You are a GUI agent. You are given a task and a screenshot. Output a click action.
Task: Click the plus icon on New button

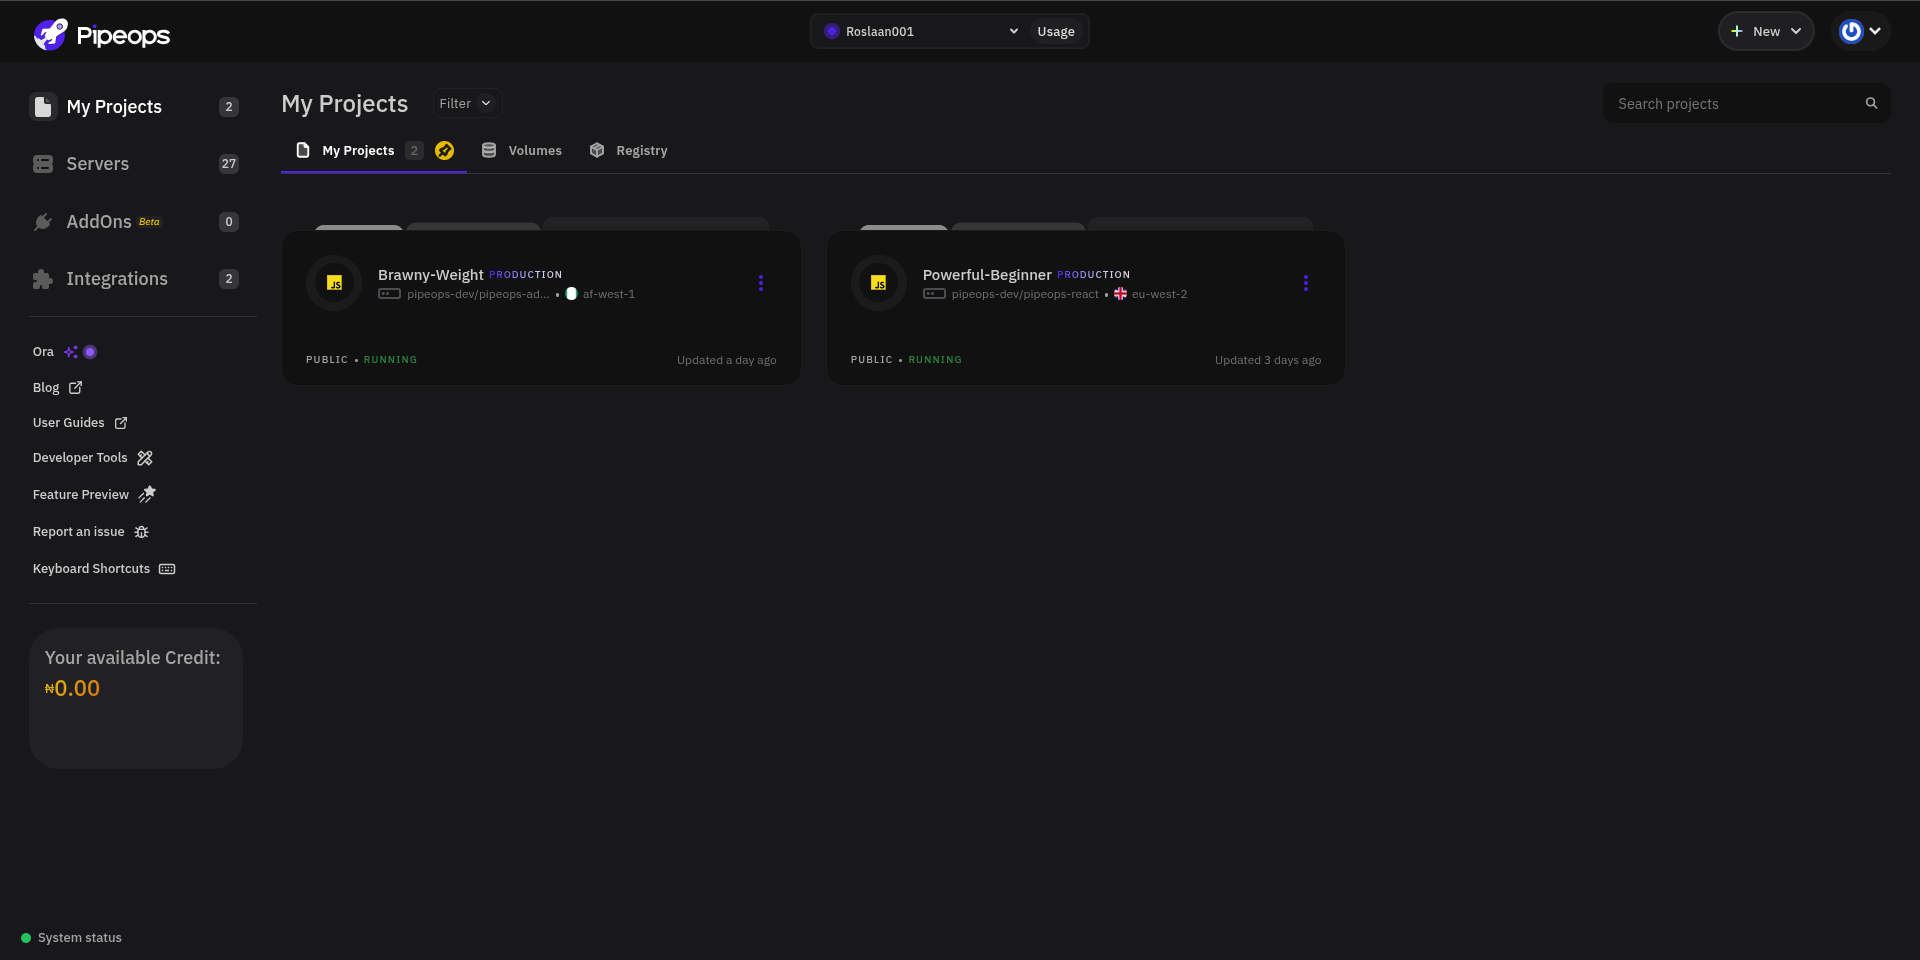point(1737,31)
